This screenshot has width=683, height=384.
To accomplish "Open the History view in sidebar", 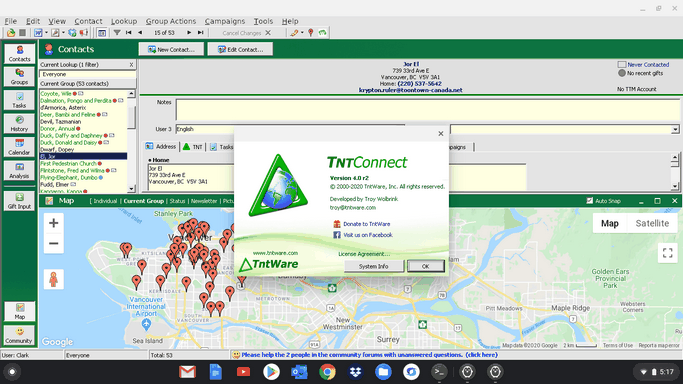I will click(20, 123).
